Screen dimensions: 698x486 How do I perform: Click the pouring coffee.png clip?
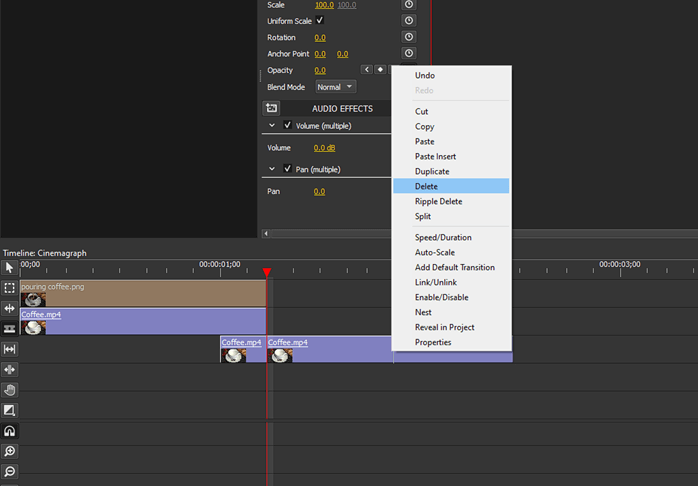[x=140, y=293]
